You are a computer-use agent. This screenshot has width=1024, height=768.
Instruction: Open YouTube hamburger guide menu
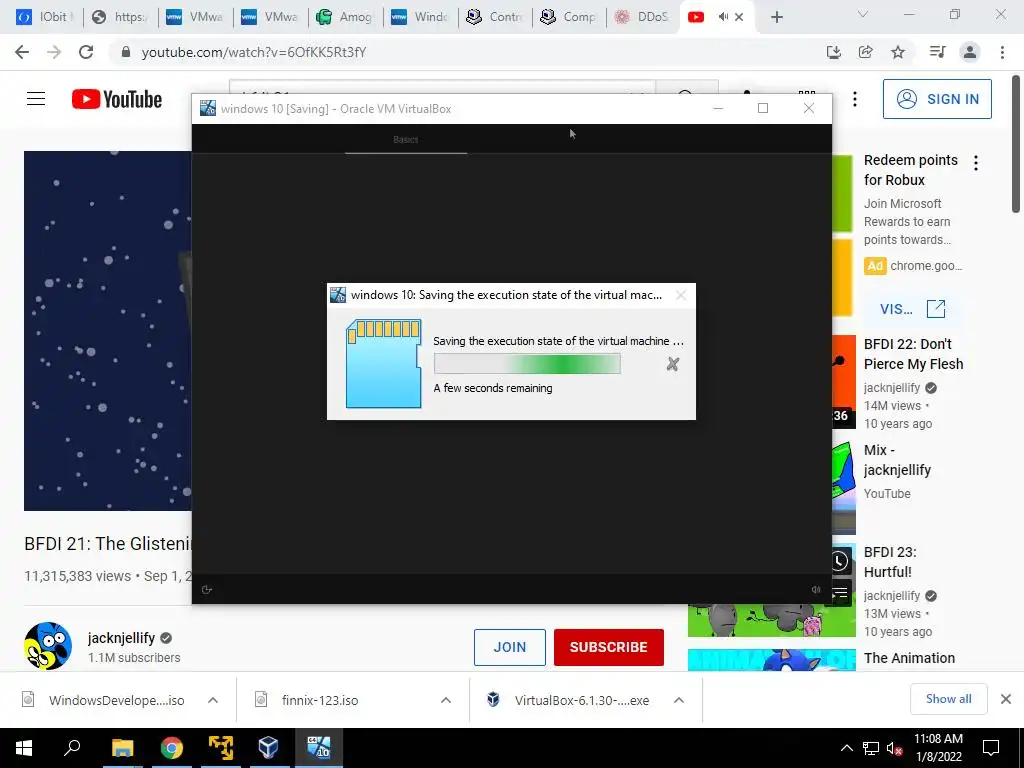36,99
